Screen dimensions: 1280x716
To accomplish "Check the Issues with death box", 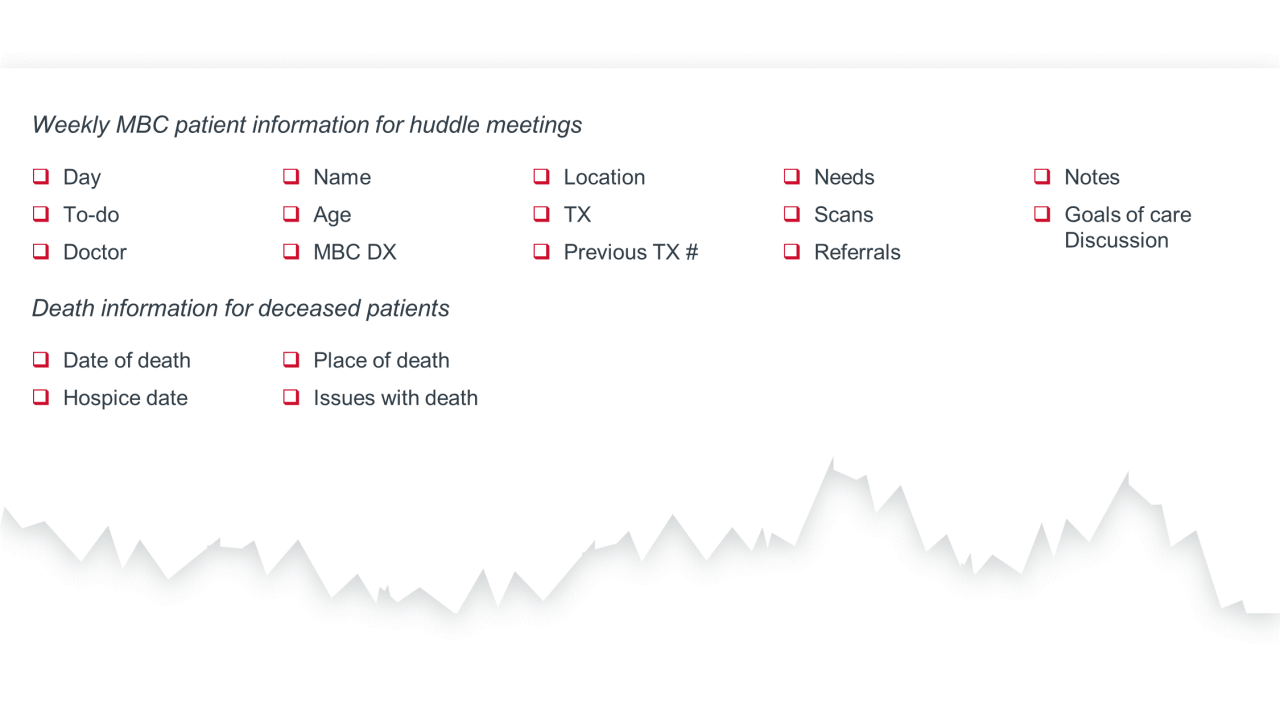I will [x=291, y=397].
